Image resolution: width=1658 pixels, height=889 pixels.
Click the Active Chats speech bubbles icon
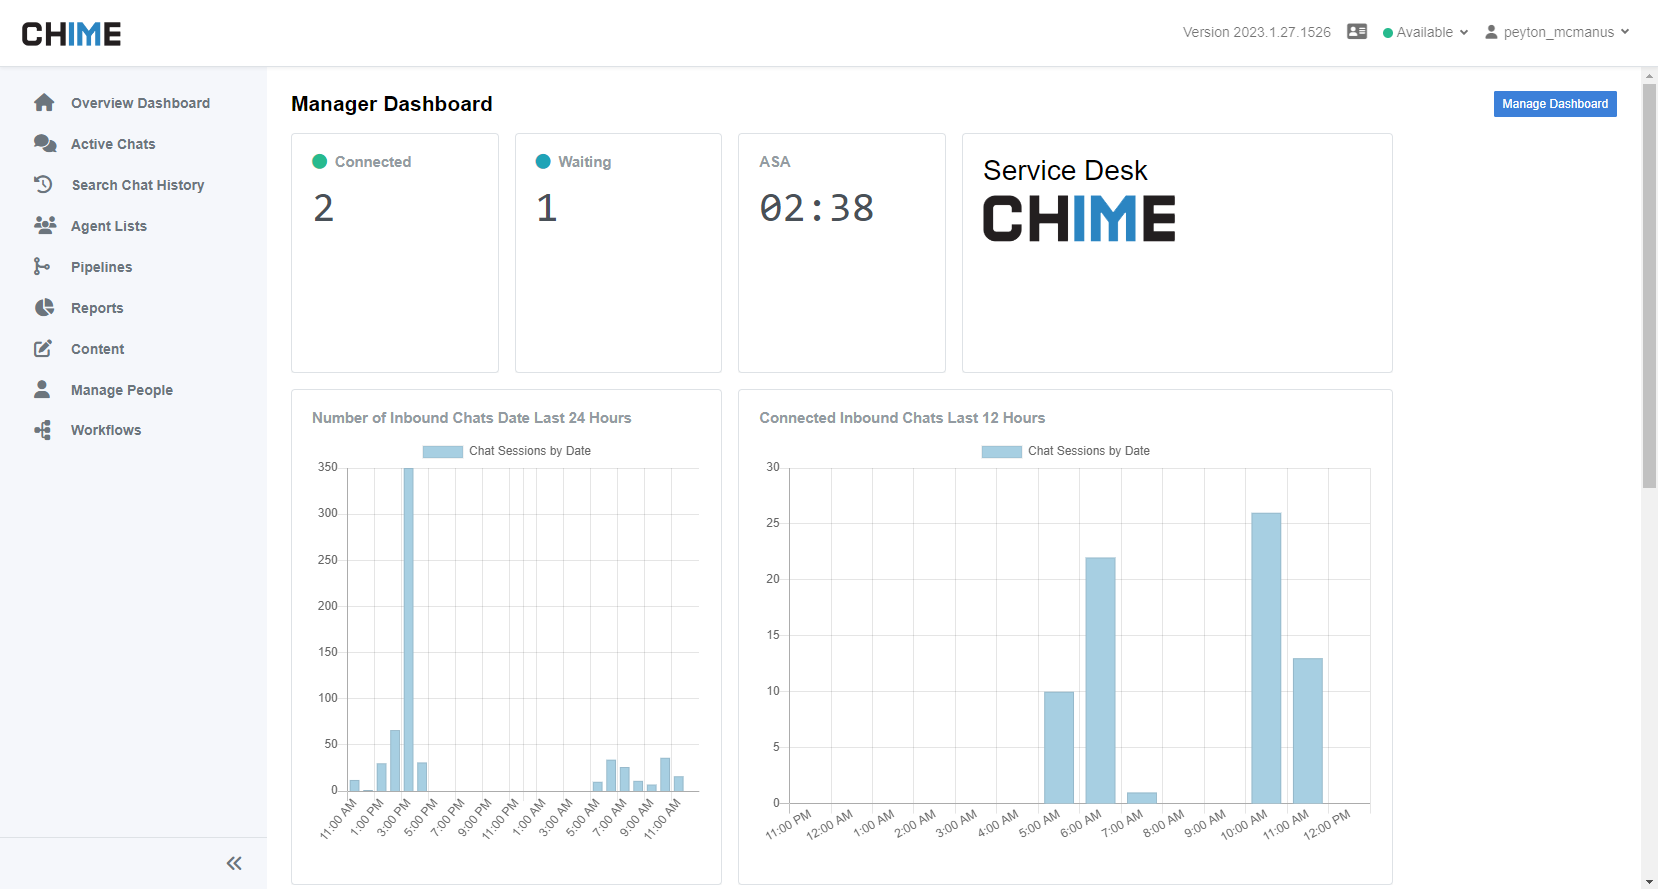[44, 143]
